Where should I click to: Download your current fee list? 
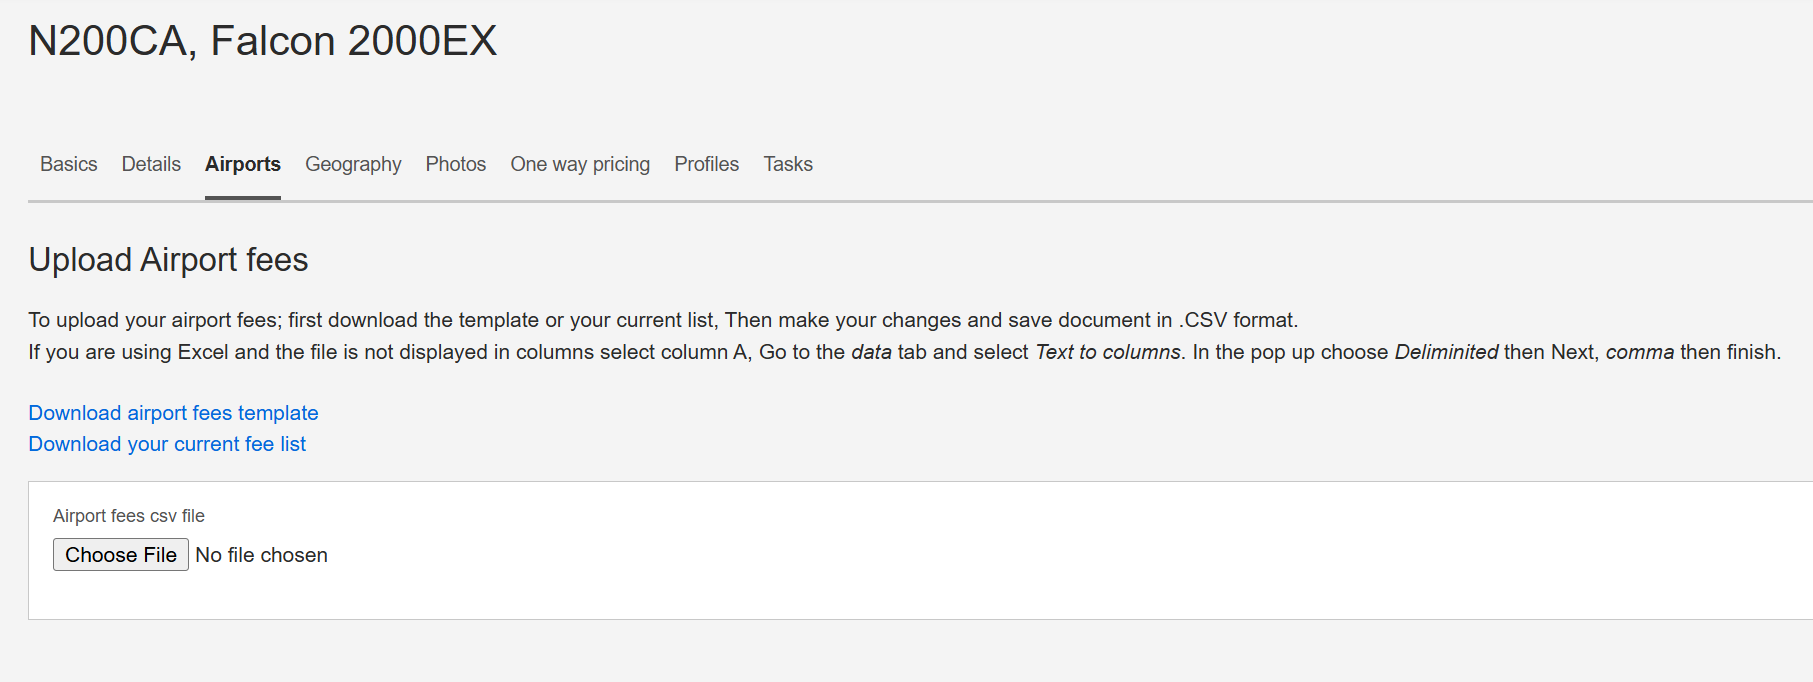point(167,444)
